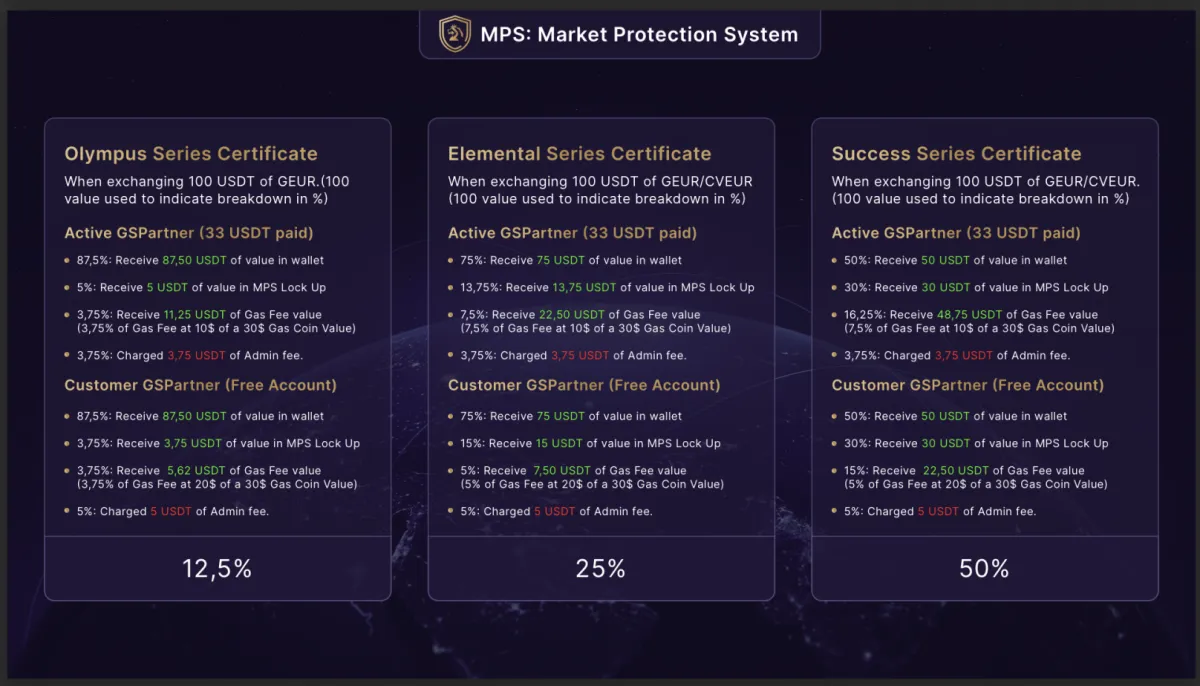Click the MPS shield lion logo icon
This screenshot has width=1200, height=686.
pyautogui.click(x=455, y=34)
